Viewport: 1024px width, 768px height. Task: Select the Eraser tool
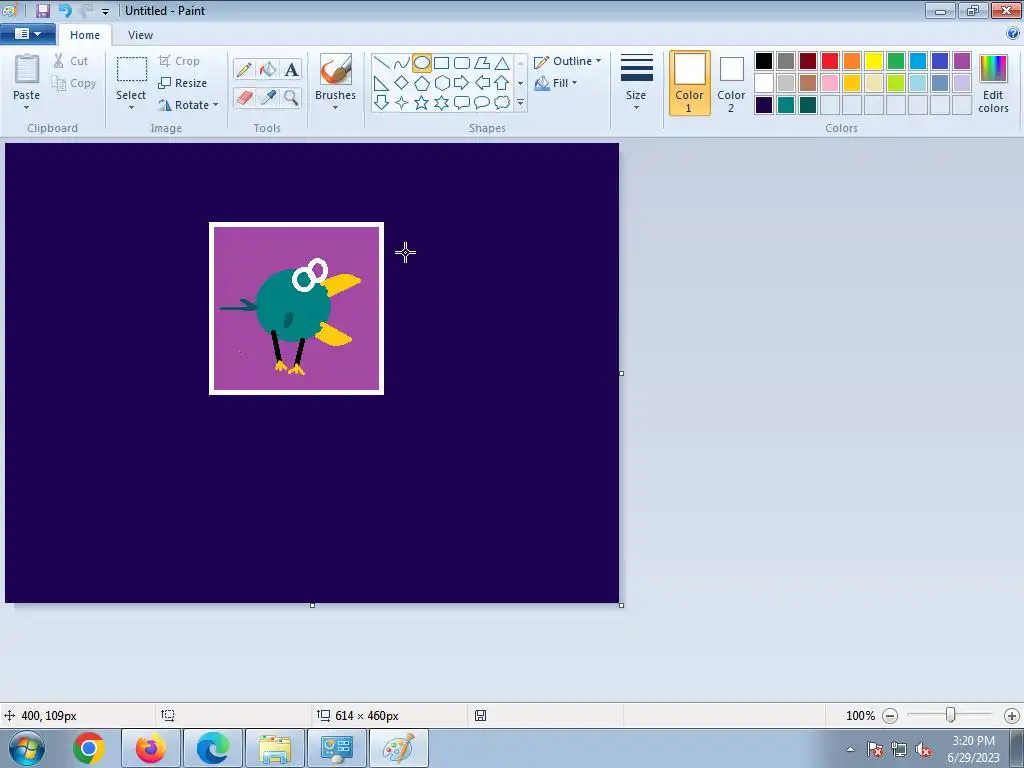244,97
